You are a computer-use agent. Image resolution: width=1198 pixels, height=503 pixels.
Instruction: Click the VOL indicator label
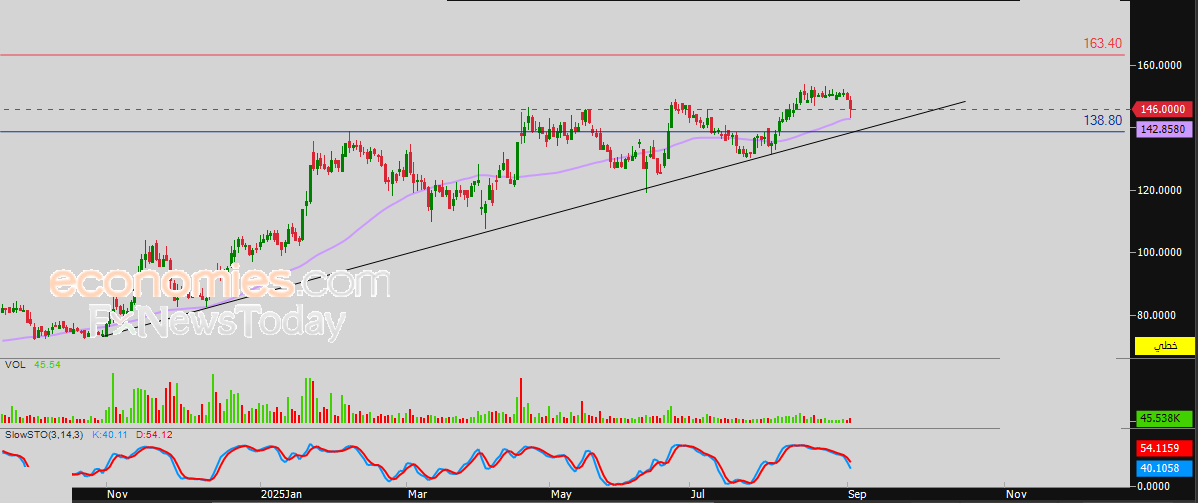pos(15,365)
